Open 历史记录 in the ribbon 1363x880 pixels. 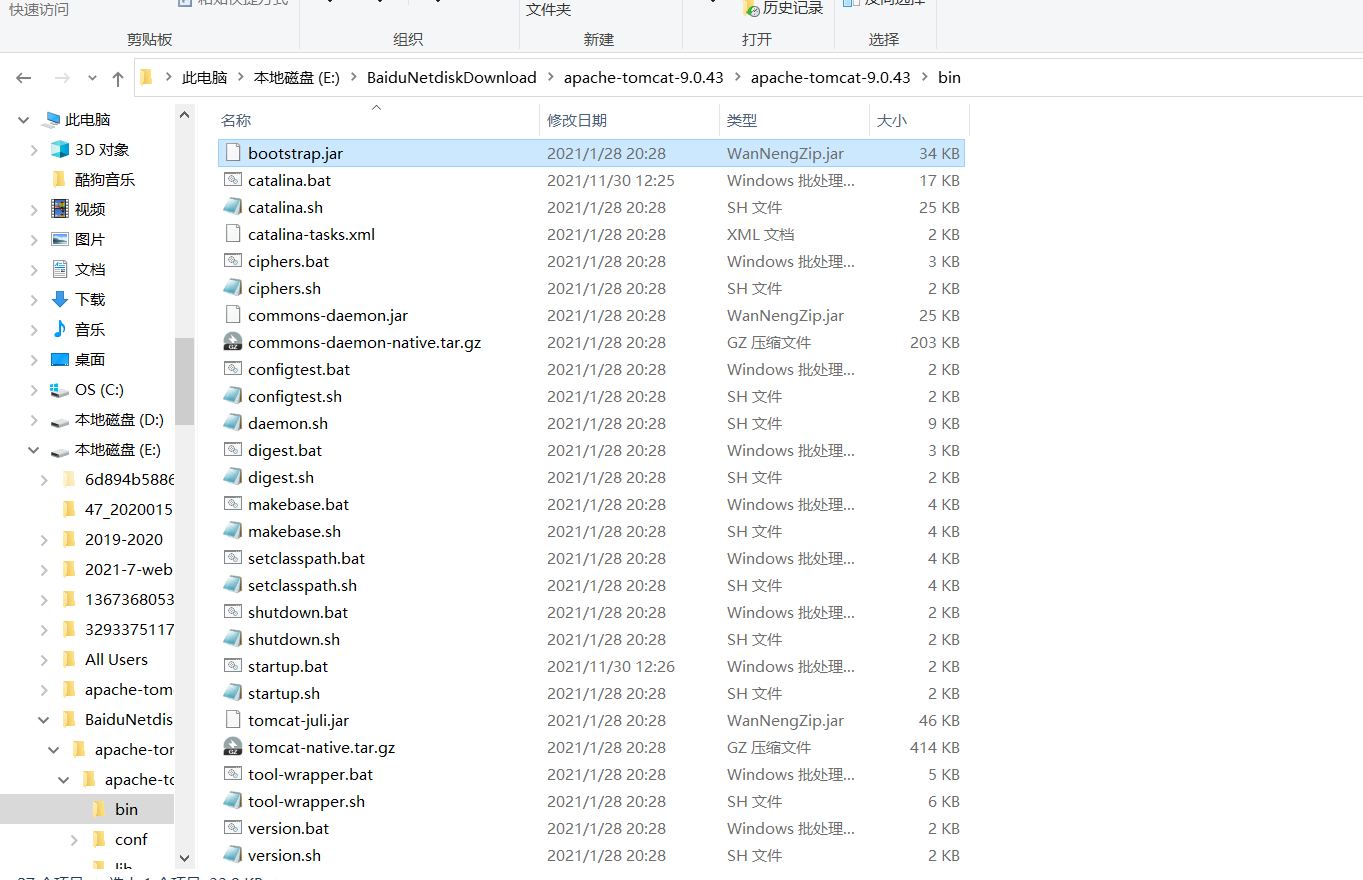click(784, 8)
